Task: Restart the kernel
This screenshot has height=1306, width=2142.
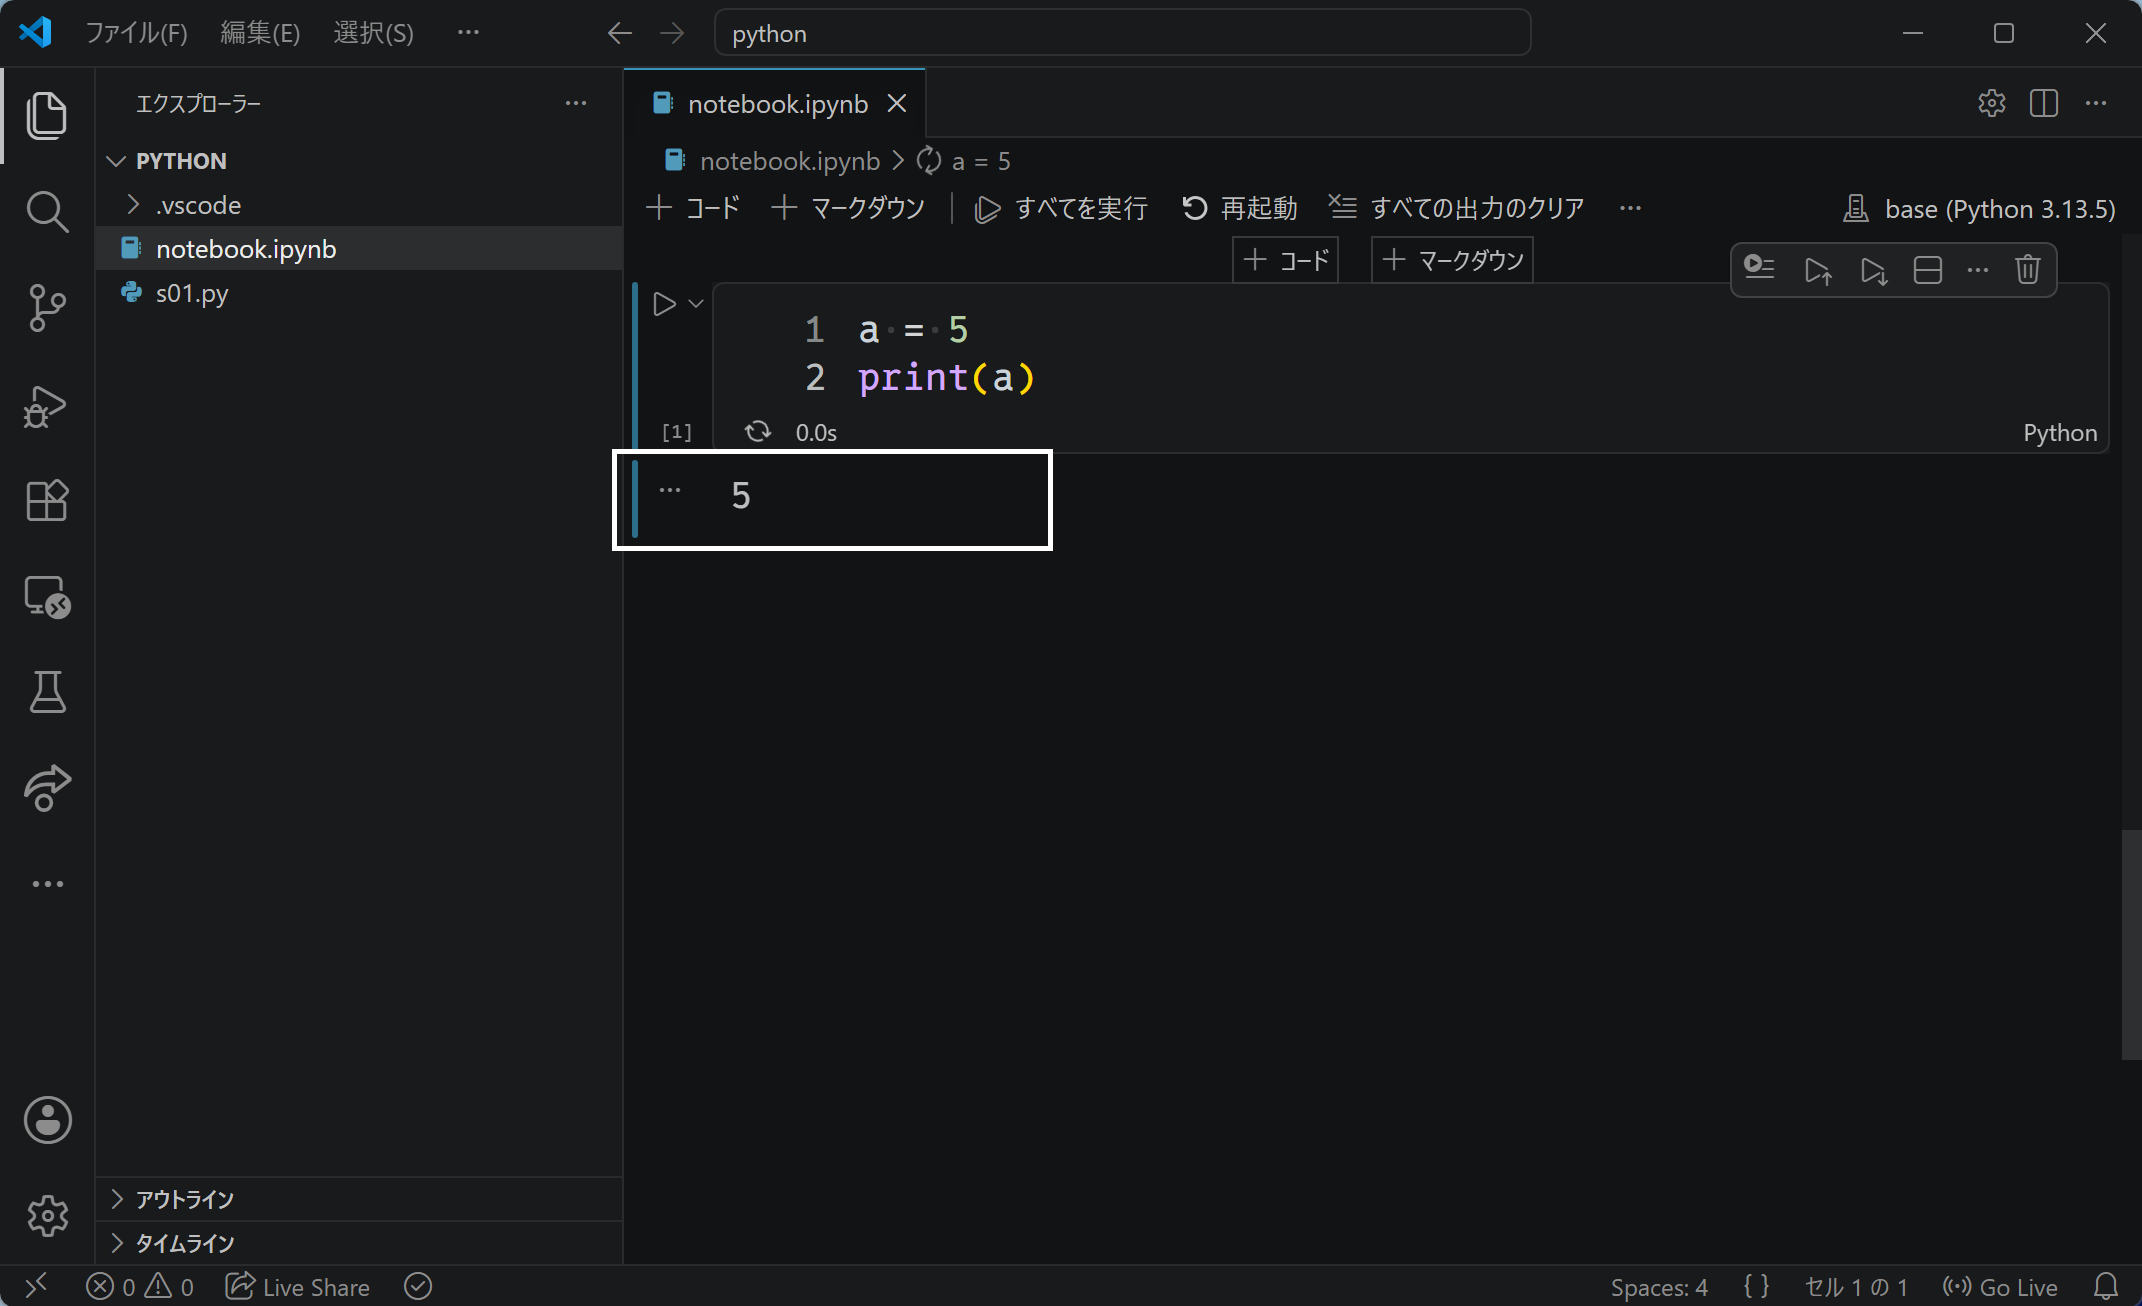Action: tap(1240, 208)
